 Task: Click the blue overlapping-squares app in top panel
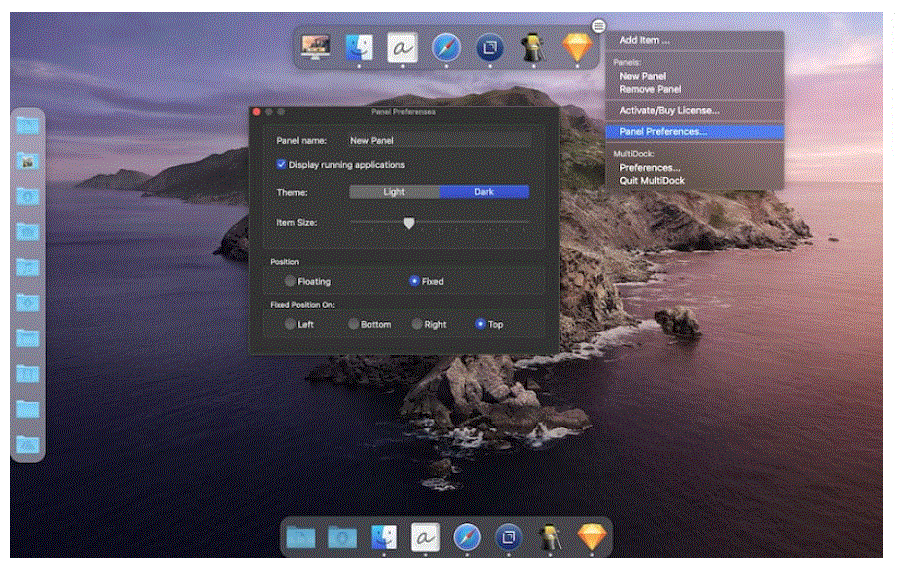490,47
